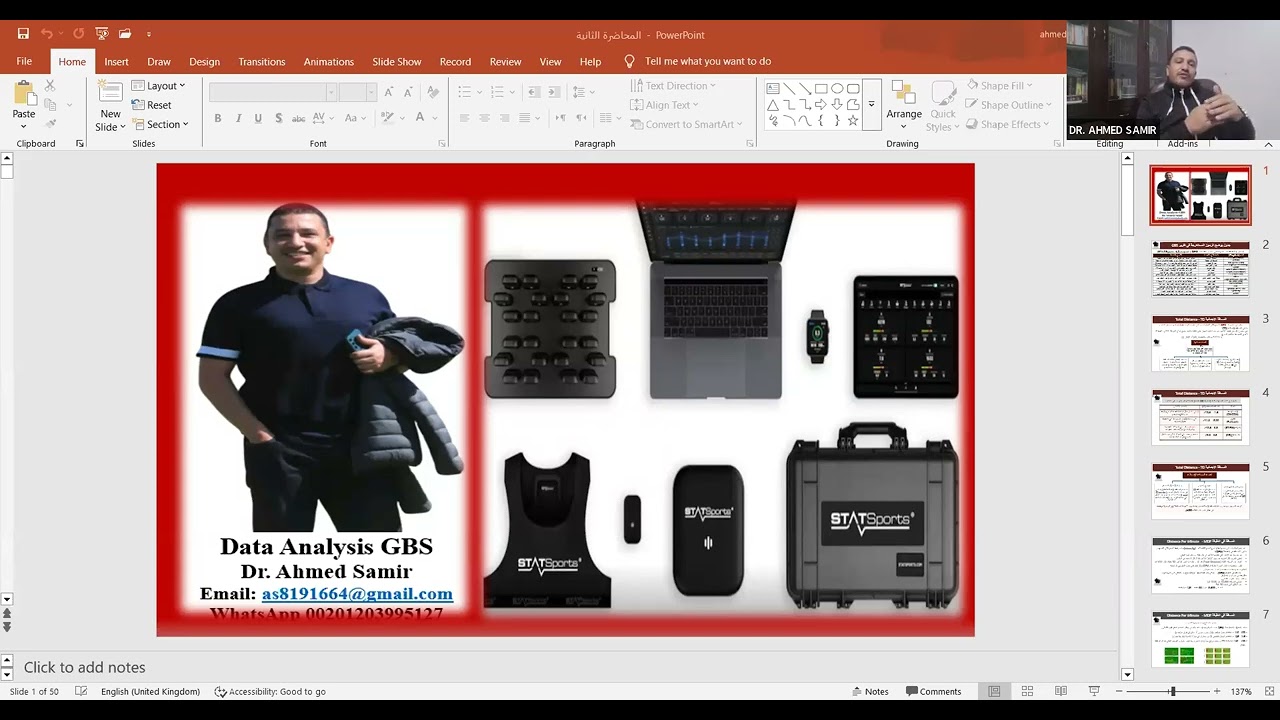The width and height of the screenshot is (1280, 720).
Task: Adjust the zoom slider handle
Action: point(1173,691)
